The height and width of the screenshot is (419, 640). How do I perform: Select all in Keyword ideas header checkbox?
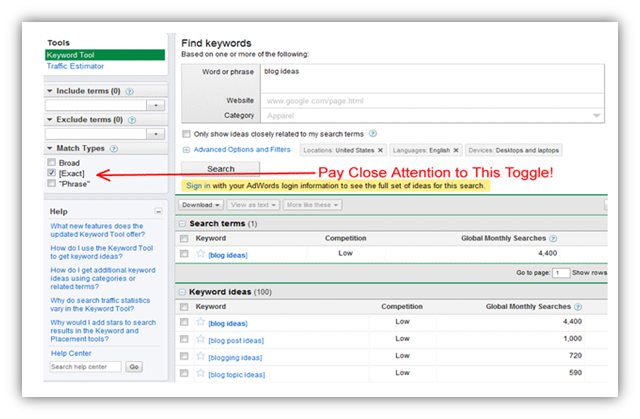(x=184, y=307)
